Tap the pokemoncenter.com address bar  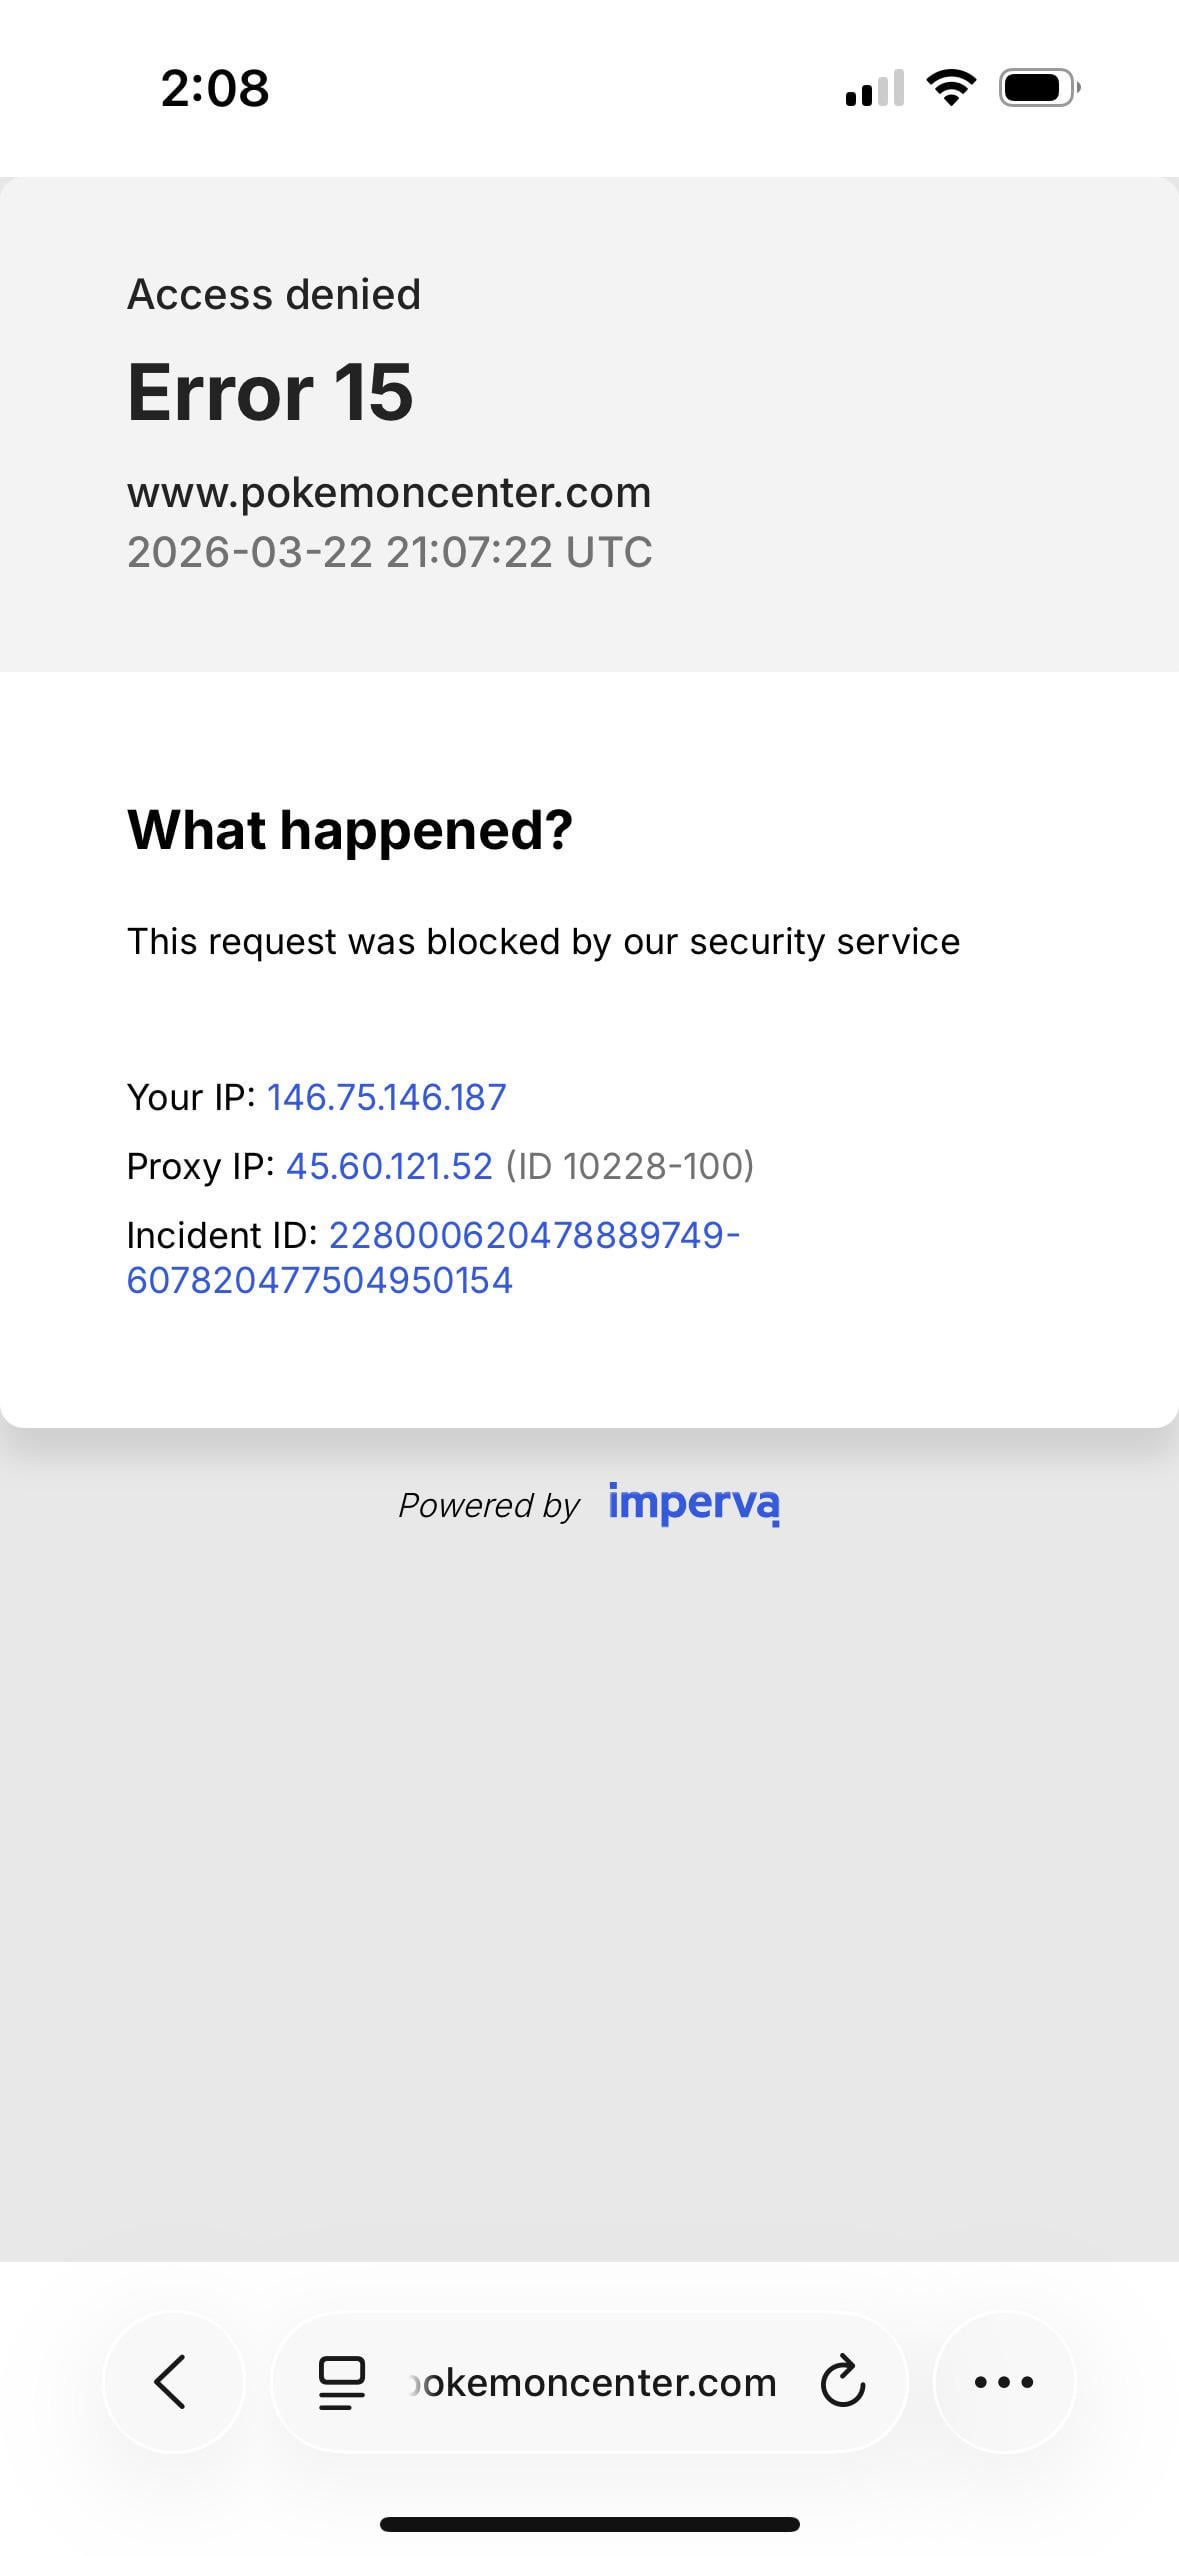[x=592, y=2383]
